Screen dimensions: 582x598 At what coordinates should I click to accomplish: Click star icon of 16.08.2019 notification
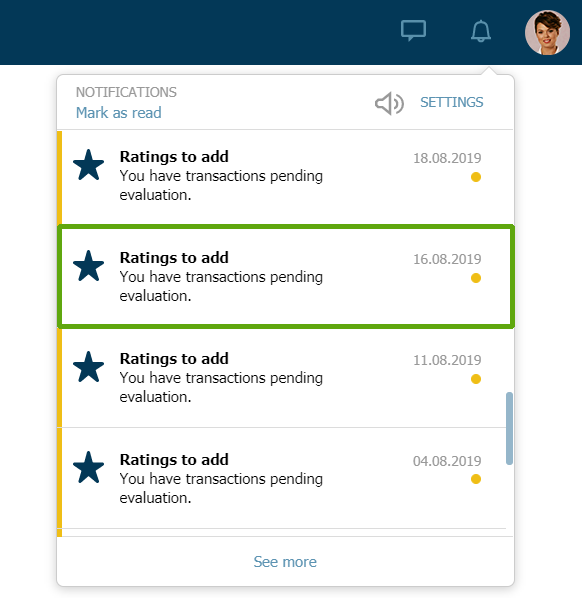point(88,266)
